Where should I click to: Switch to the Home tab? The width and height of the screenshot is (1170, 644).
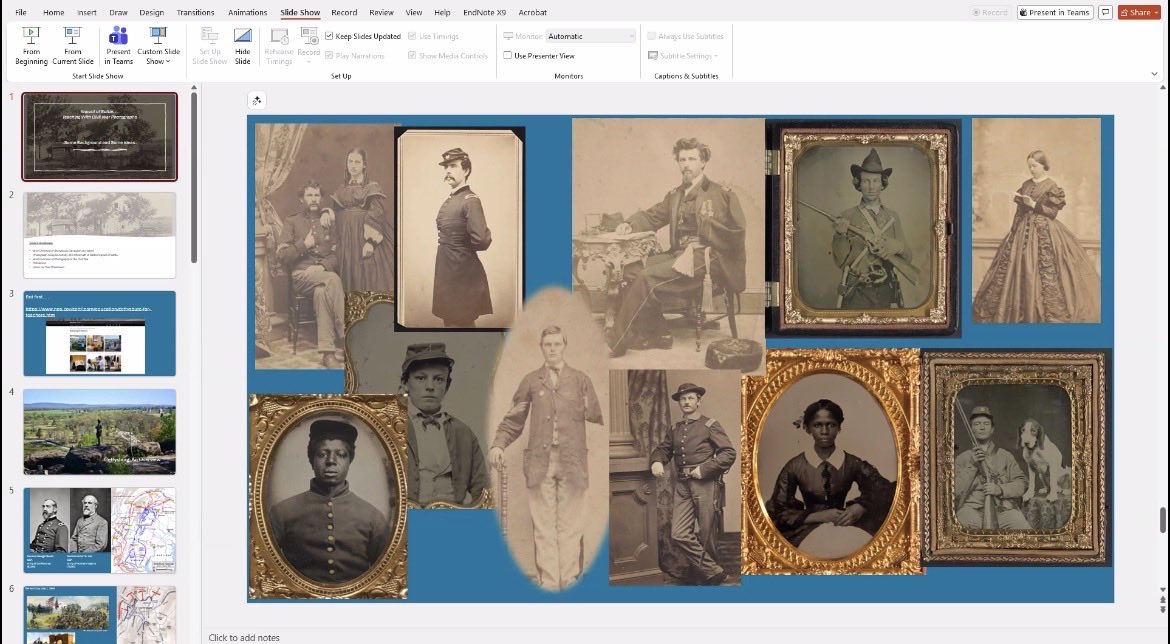53,12
